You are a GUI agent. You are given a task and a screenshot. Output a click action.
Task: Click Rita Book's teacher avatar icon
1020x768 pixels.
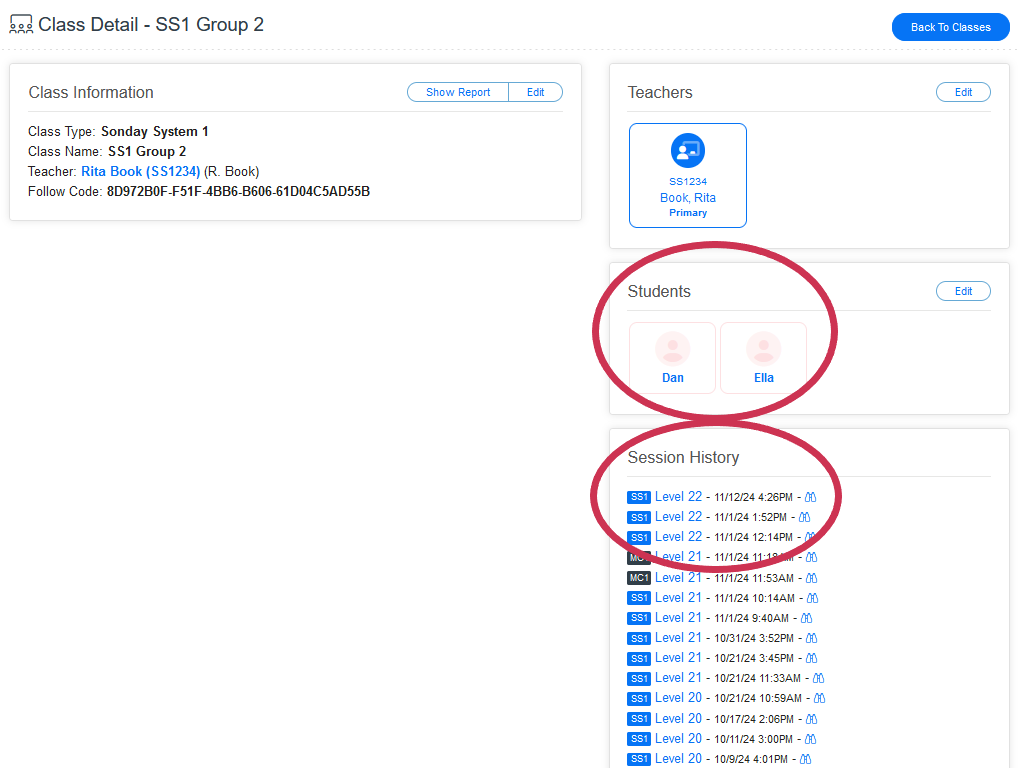click(688, 151)
